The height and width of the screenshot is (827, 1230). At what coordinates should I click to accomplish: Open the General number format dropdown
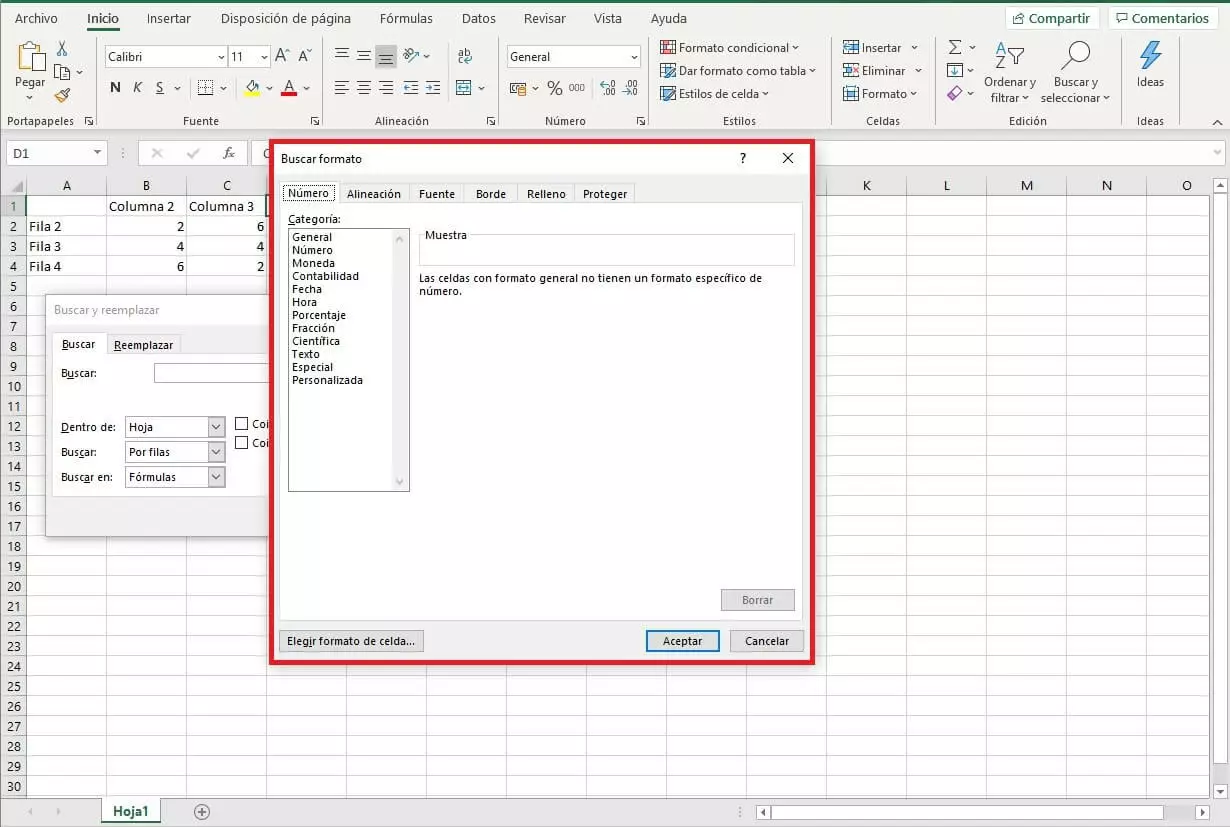[x=634, y=57]
